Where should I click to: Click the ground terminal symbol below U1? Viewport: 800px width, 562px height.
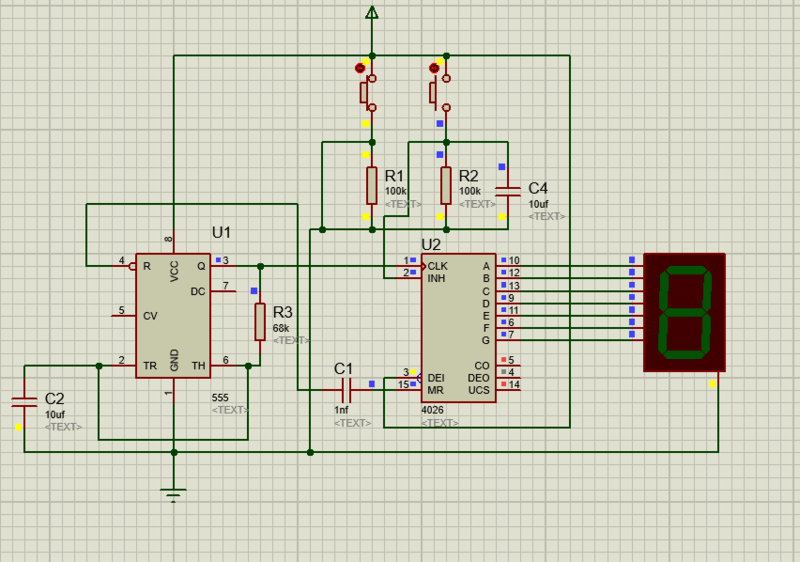pyautogui.click(x=174, y=493)
